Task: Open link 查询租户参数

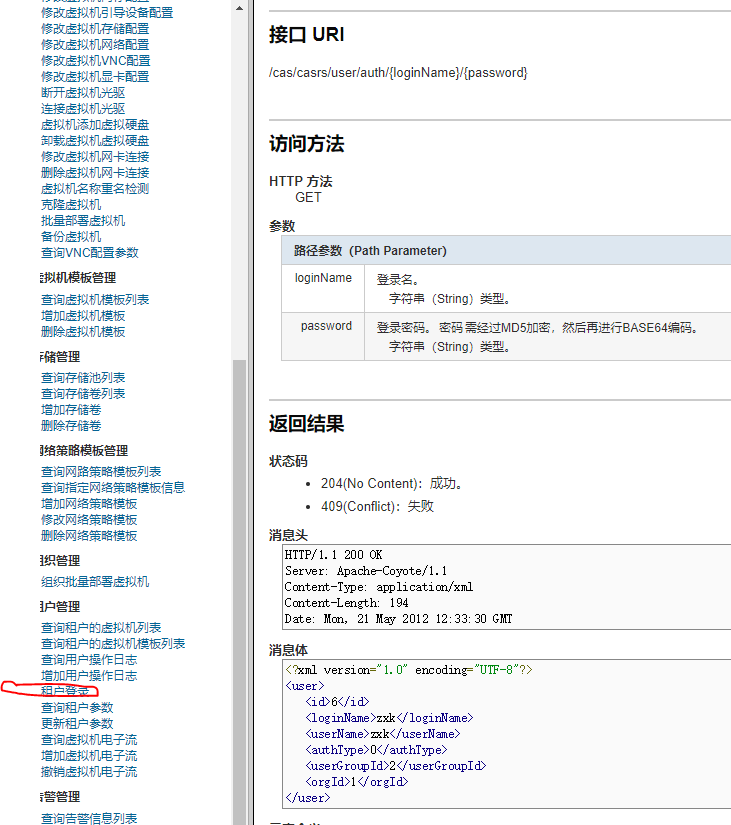Action: pos(77,708)
